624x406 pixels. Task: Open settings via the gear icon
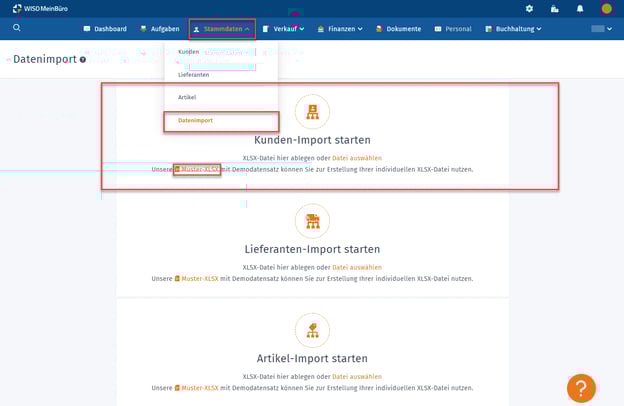point(529,8)
